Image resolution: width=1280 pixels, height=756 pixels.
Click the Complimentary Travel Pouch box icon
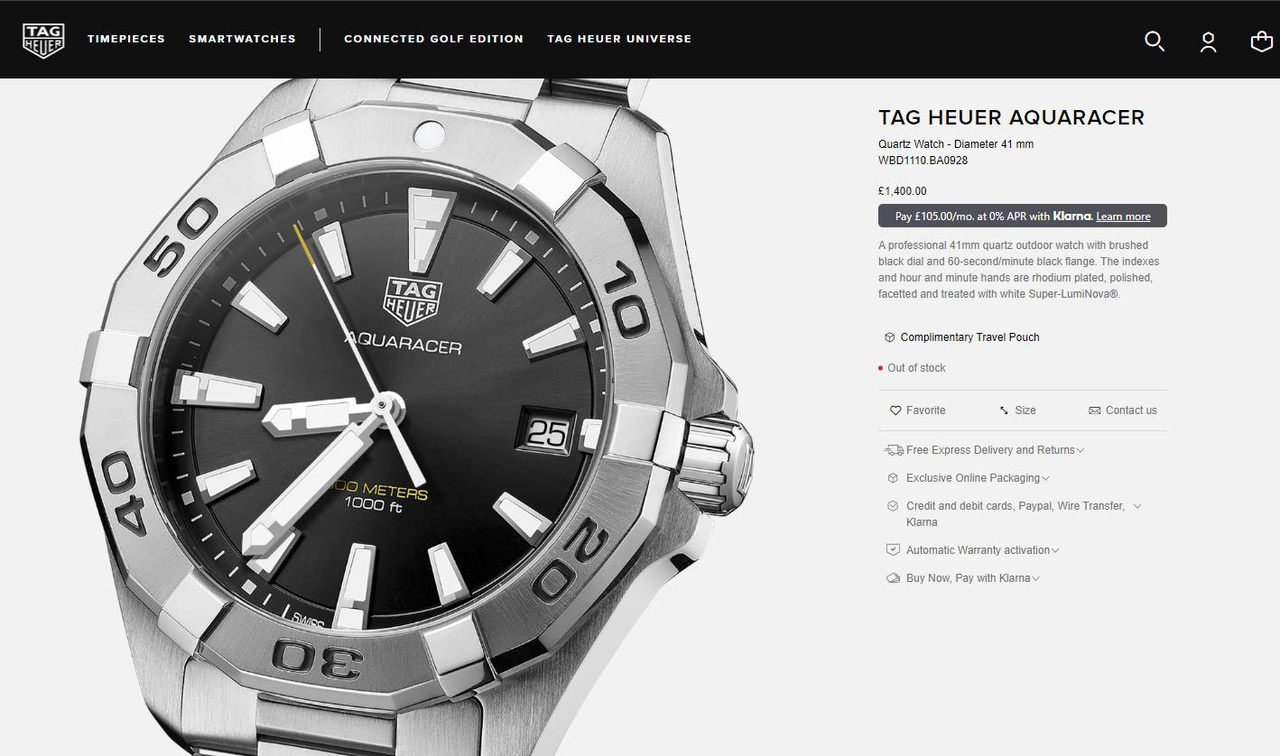coord(889,337)
